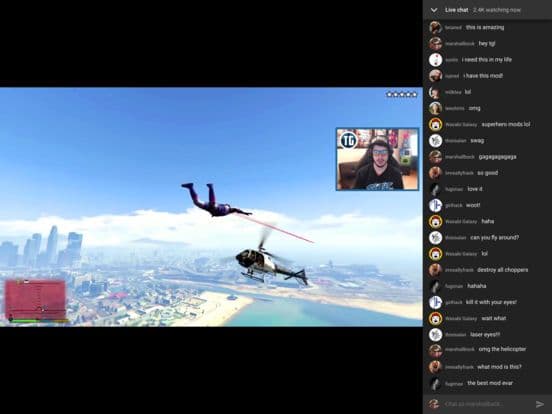Click the red minimap in game video
Viewport: 552px width, 414px height.
coord(35,299)
